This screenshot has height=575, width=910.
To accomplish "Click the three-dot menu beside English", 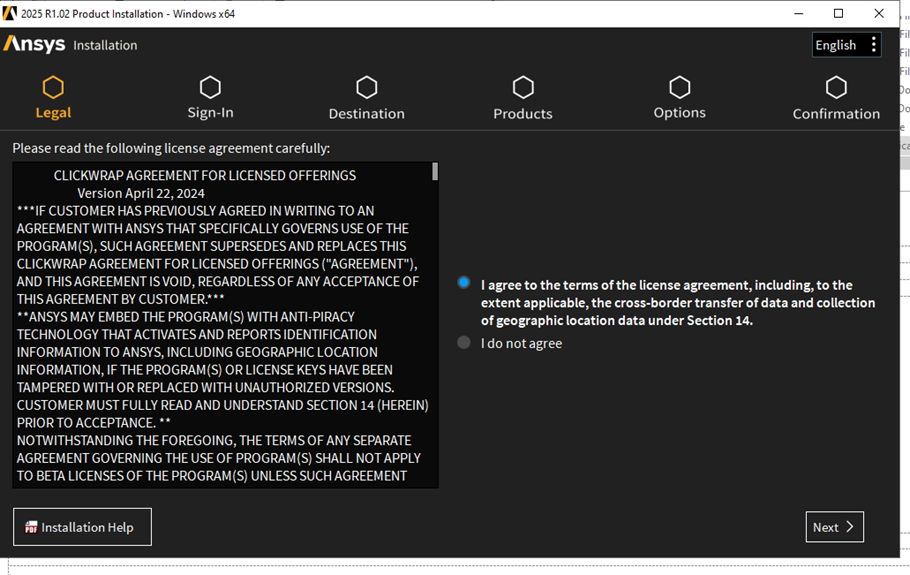I will point(873,45).
